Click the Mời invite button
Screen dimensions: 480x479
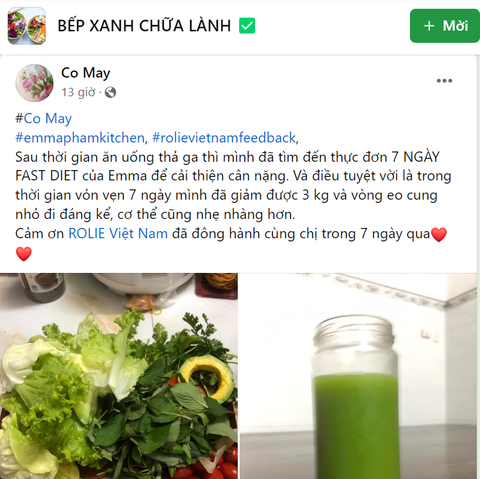(445, 26)
